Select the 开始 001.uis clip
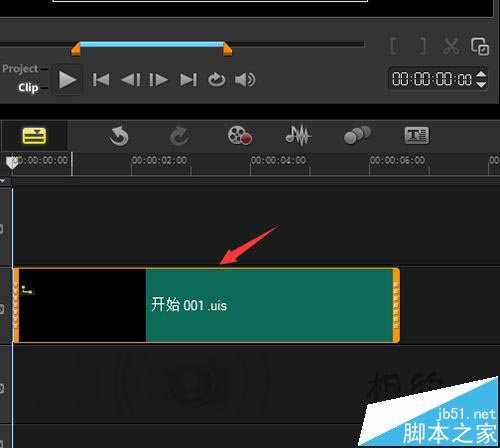Image resolution: width=500 pixels, height=448 pixels. [207, 305]
